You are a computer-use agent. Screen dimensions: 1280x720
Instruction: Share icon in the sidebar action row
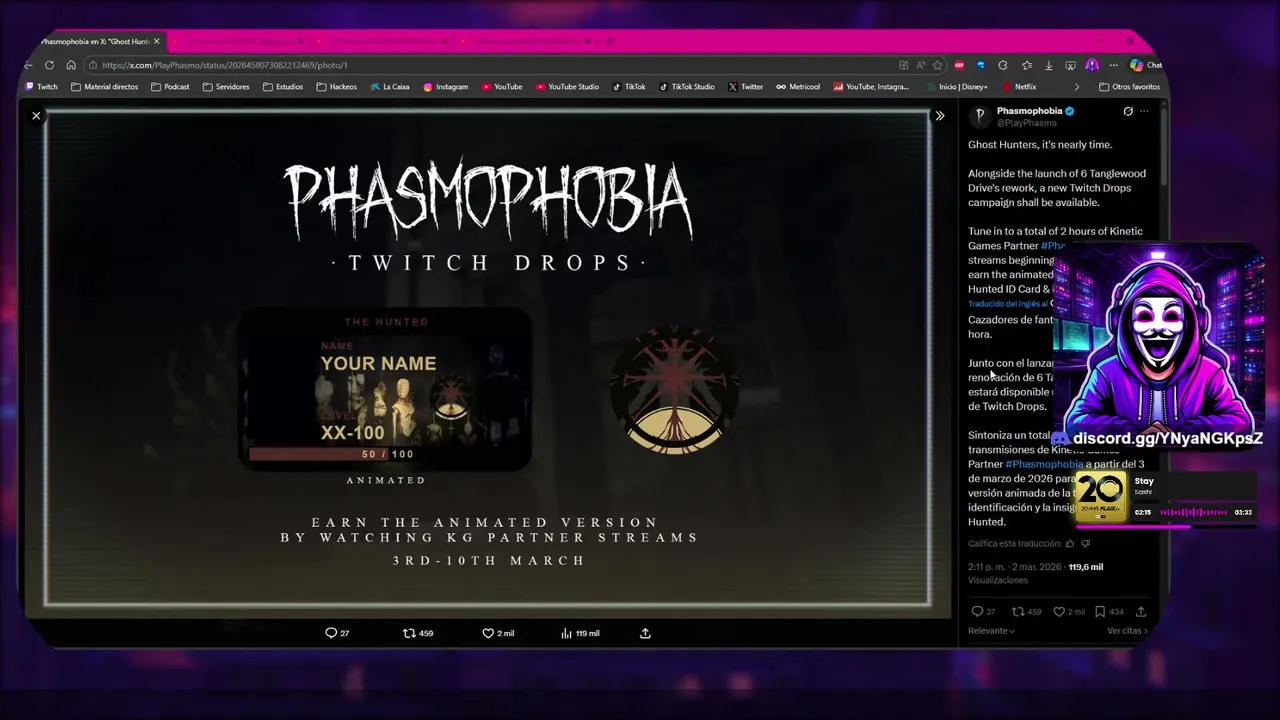1141,611
